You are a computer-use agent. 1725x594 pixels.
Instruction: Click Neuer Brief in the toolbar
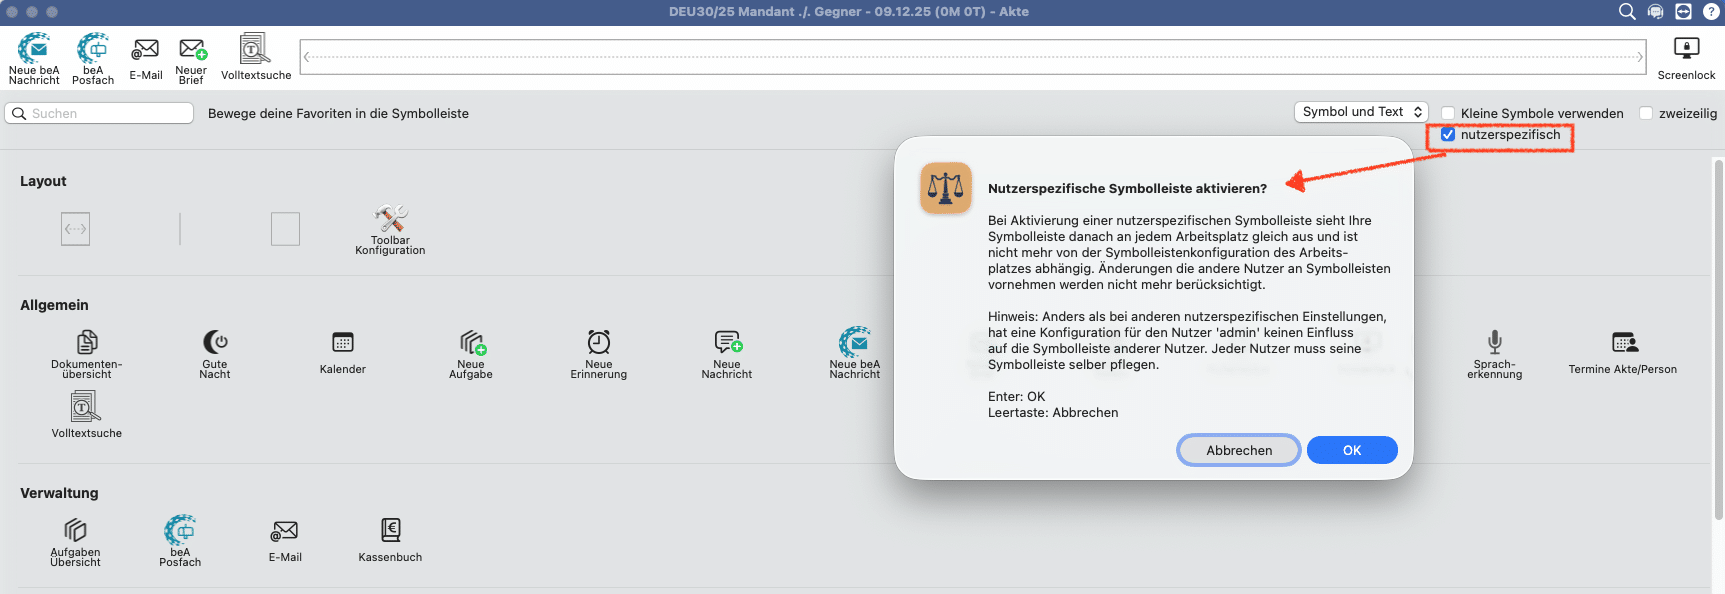tap(192, 50)
